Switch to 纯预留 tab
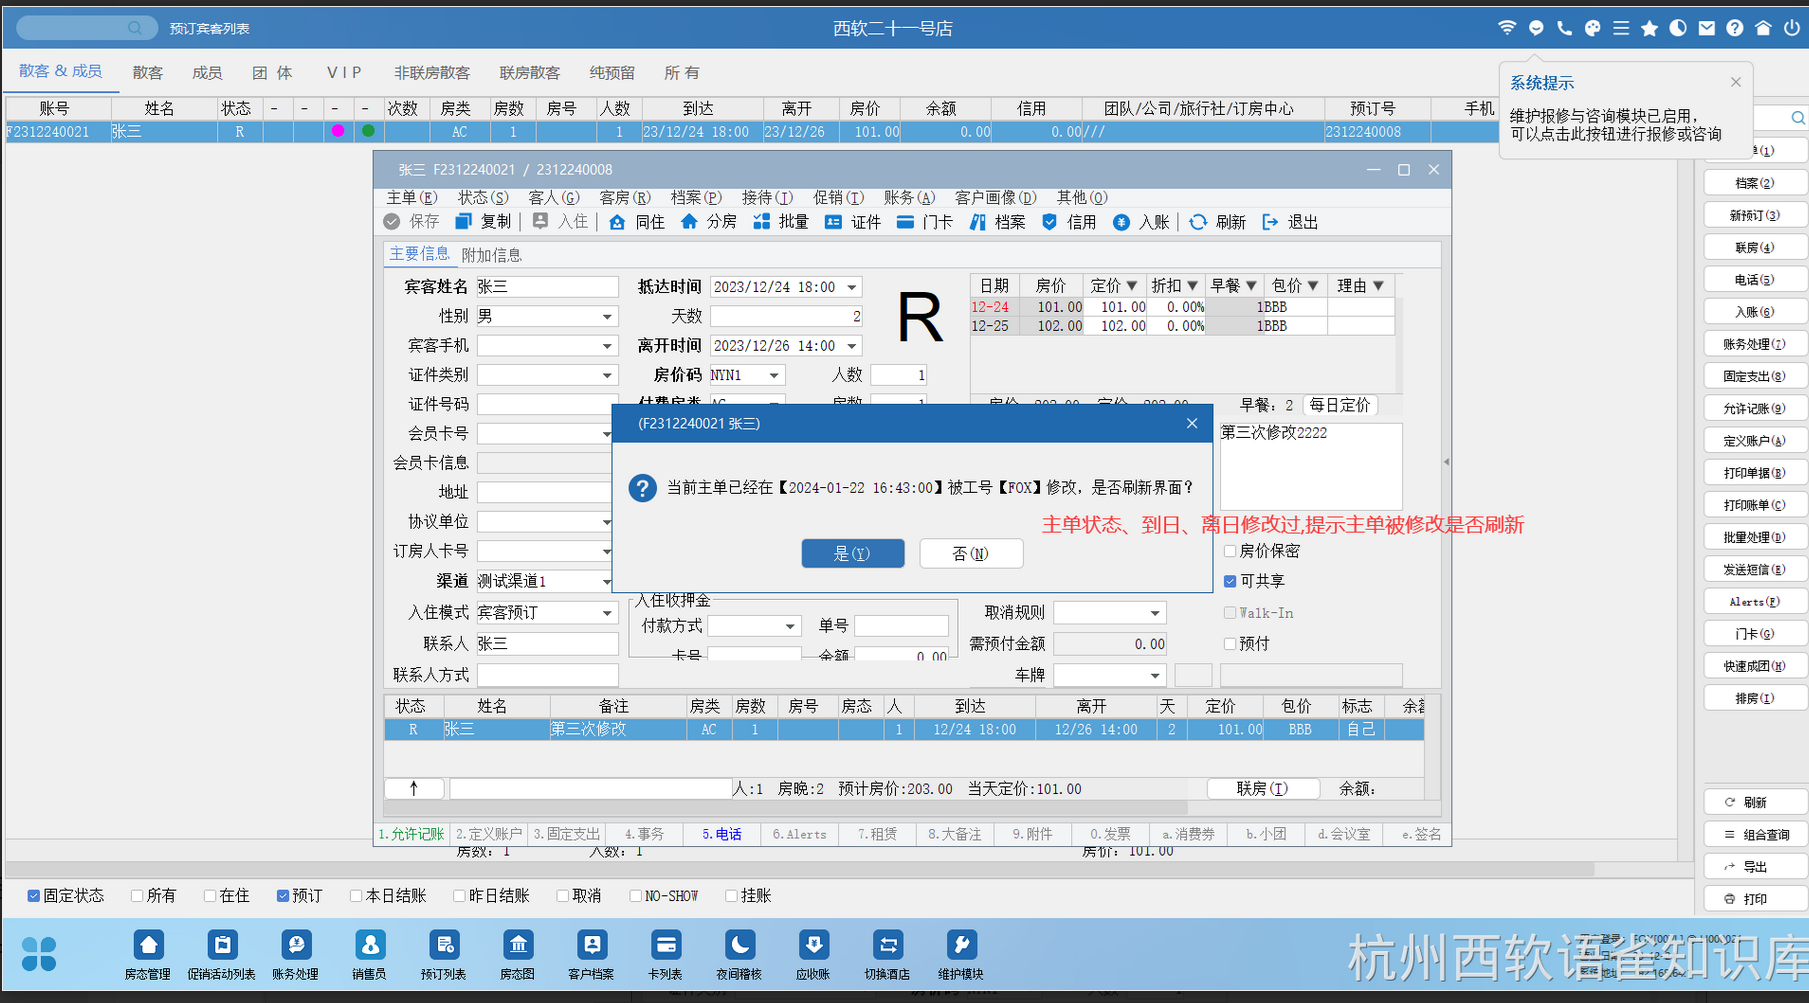 click(x=612, y=73)
